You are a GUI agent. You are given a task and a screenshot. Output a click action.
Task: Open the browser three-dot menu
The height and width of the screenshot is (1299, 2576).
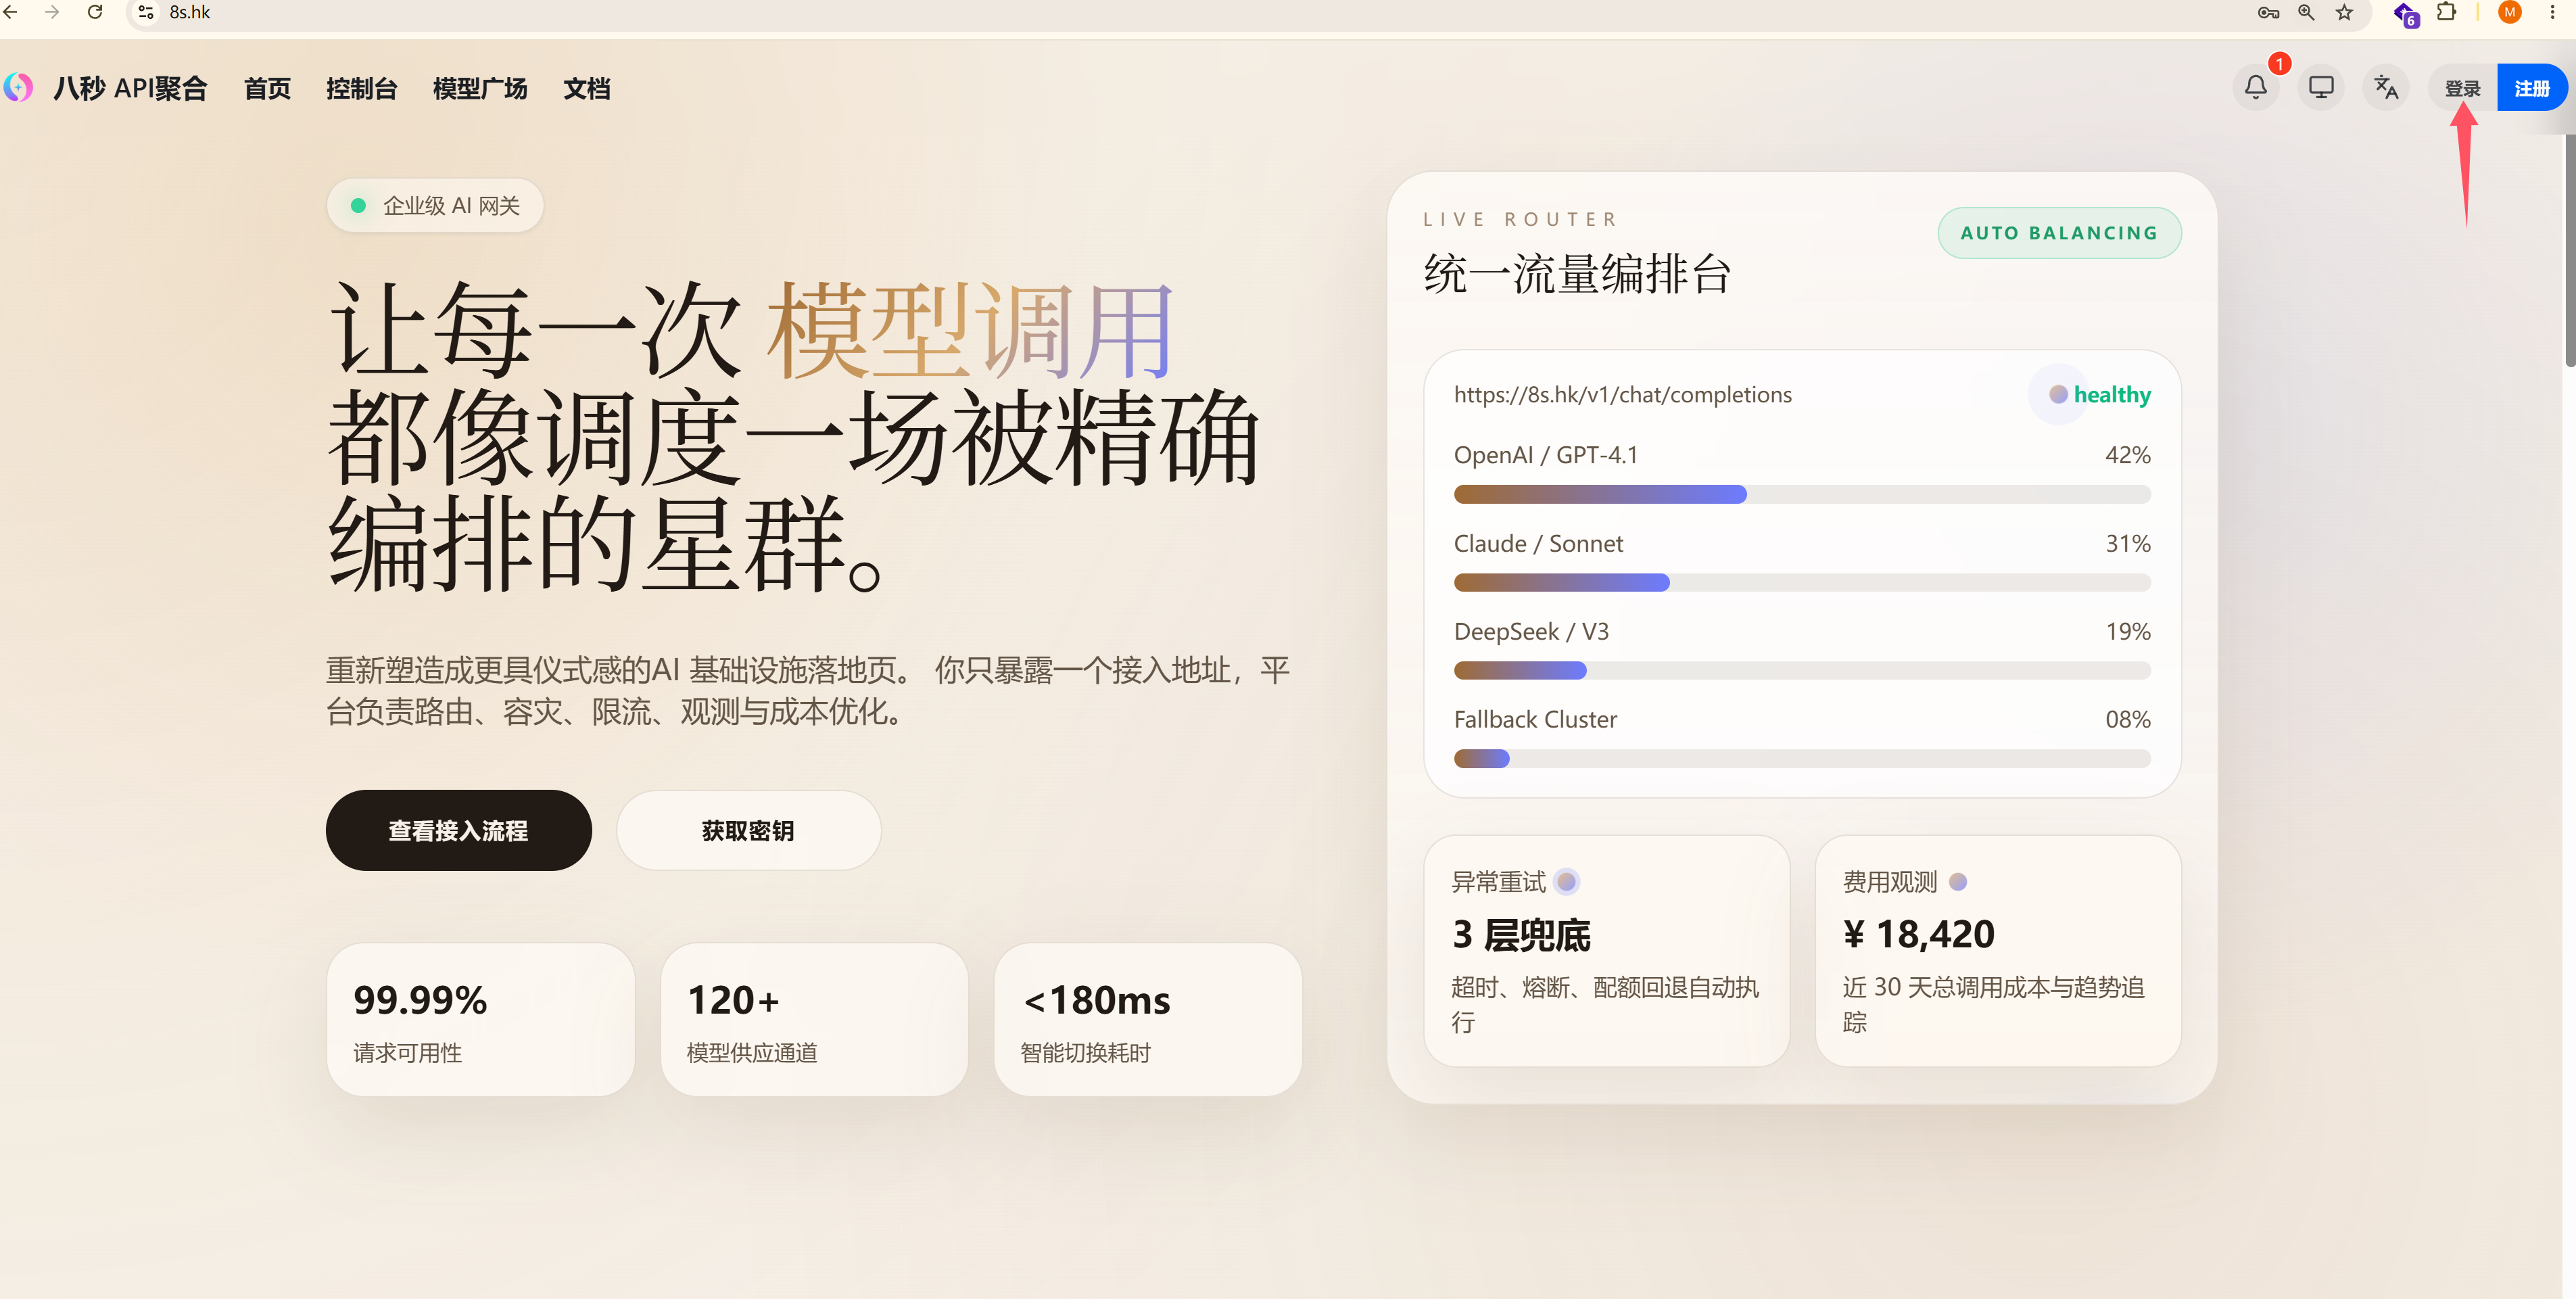[2552, 12]
